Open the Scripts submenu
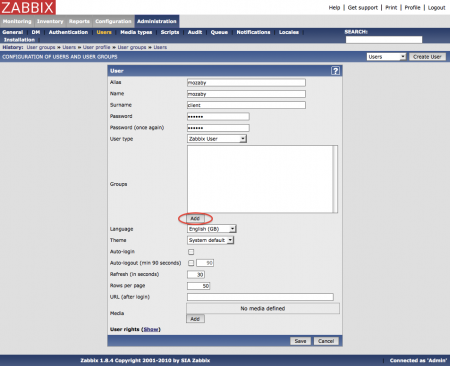The height and width of the screenshot is (366, 450). click(x=170, y=32)
